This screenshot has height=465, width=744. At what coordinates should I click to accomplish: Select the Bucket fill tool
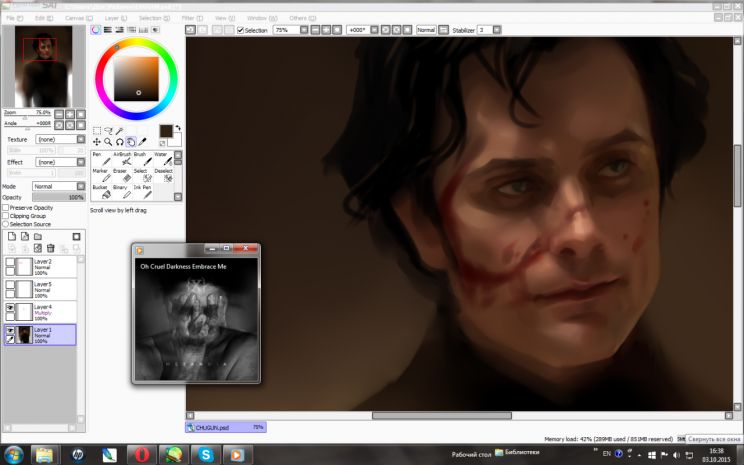[101, 192]
